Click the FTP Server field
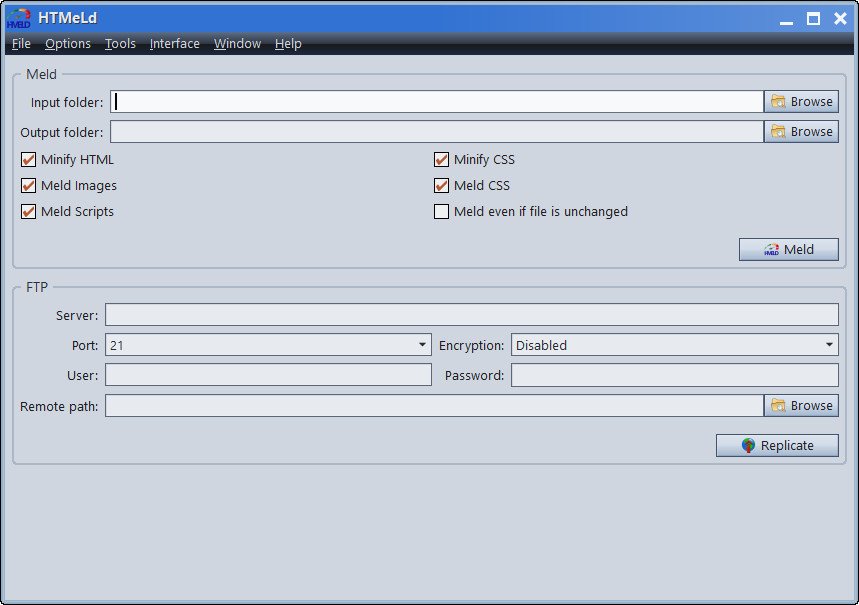This screenshot has height=605, width=859. click(x=472, y=315)
